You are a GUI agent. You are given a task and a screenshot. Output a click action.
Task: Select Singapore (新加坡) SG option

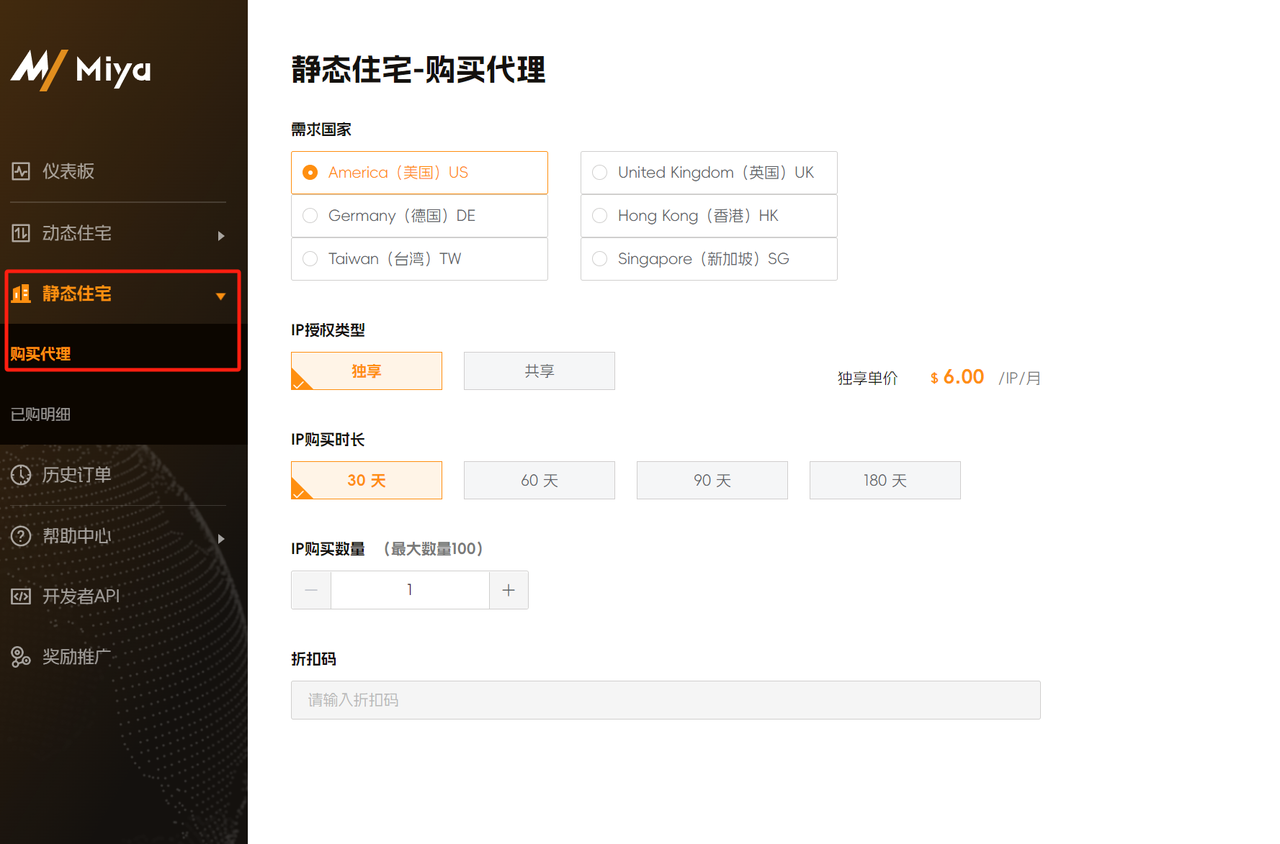tap(709, 258)
